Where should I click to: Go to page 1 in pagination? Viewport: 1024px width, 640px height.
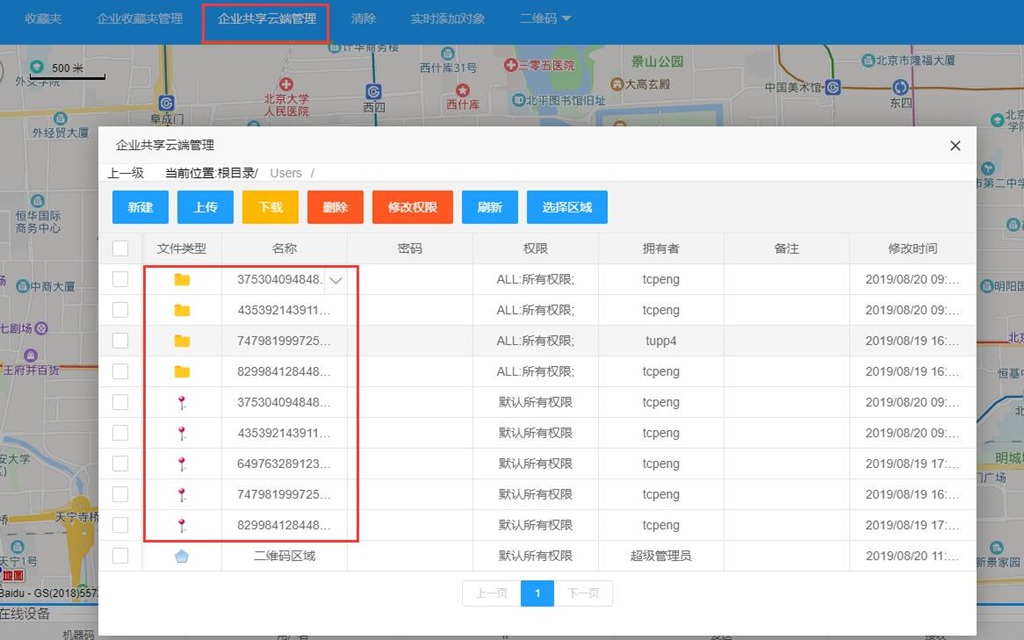(537, 593)
